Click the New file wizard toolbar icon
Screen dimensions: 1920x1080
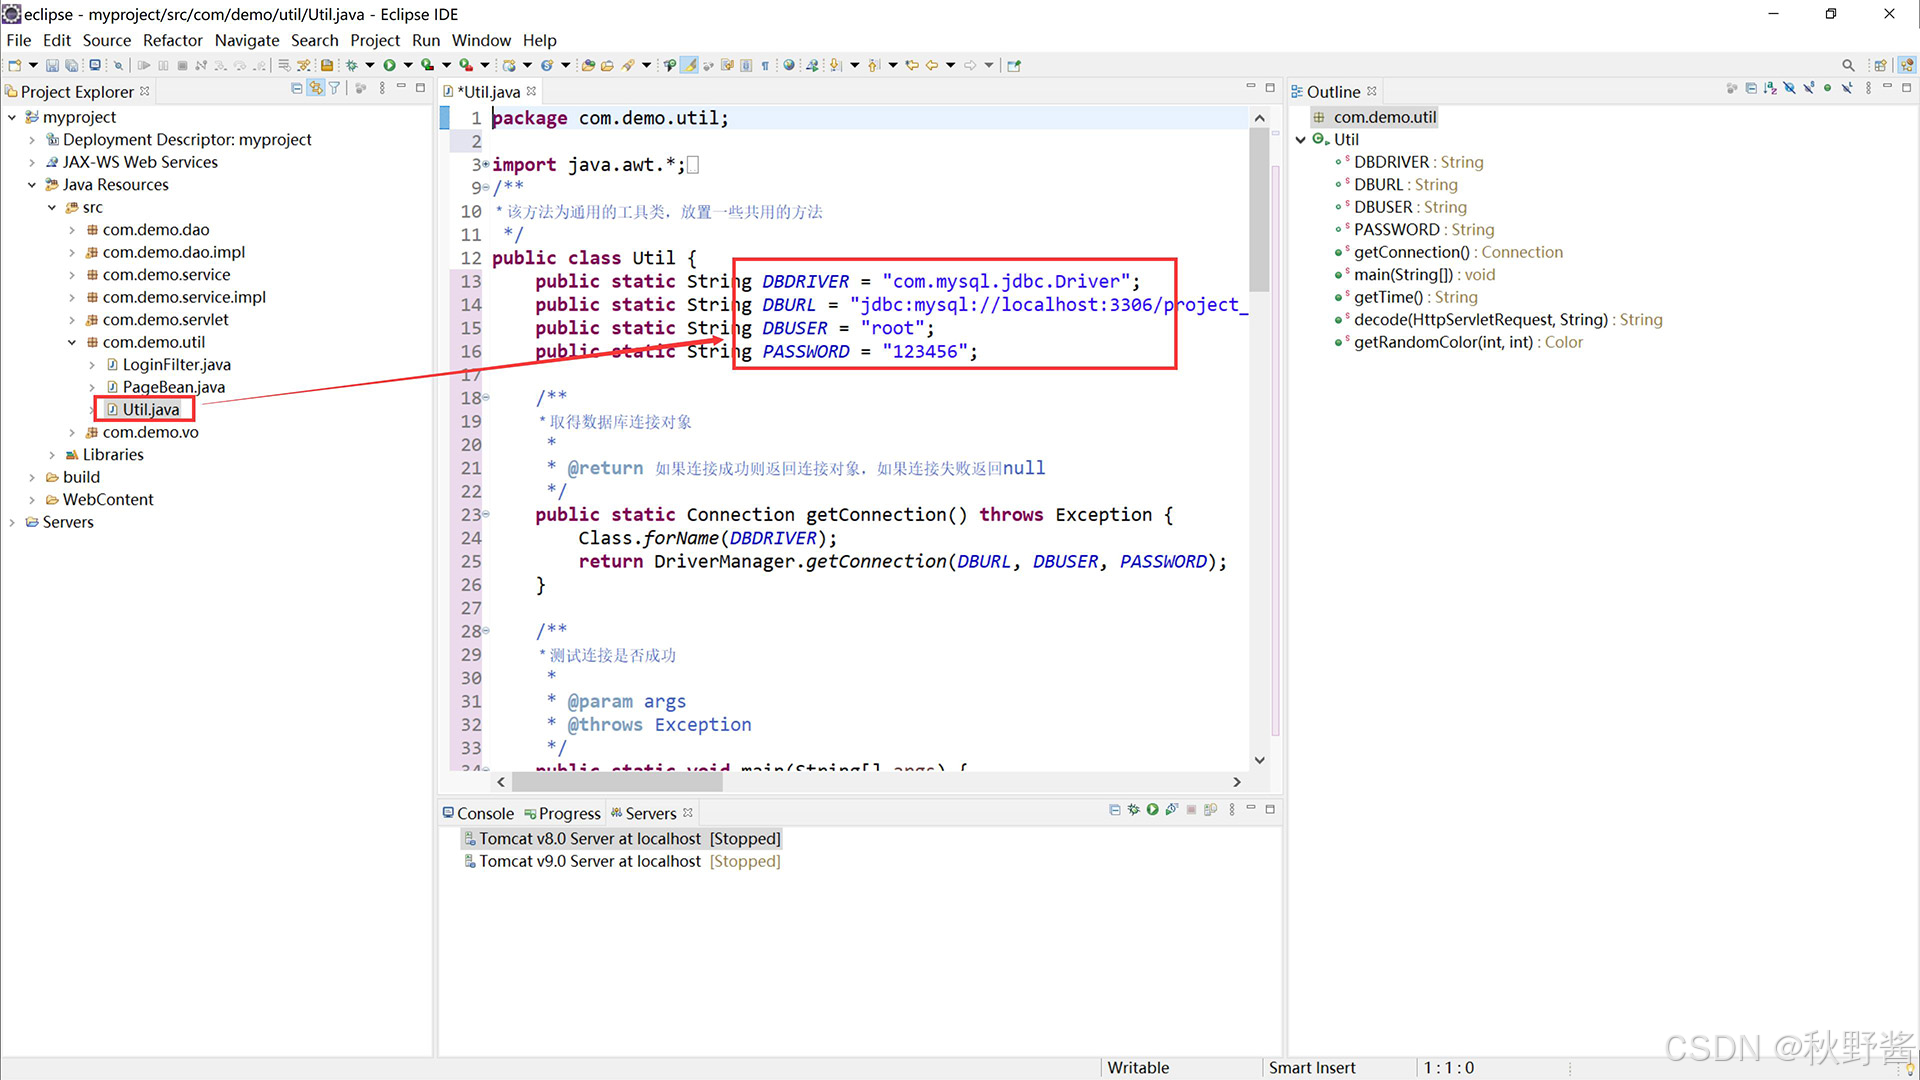tap(15, 65)
